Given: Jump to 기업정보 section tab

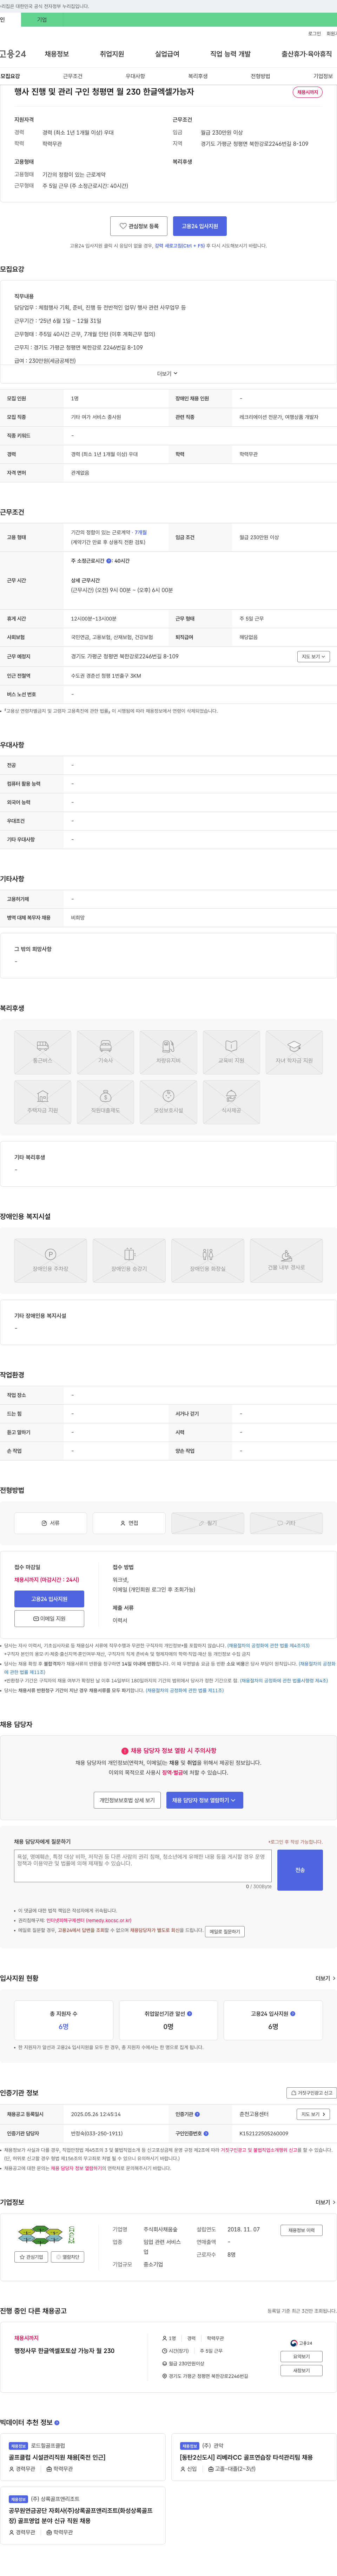Looking at the screenshot, I should [323, 76].
